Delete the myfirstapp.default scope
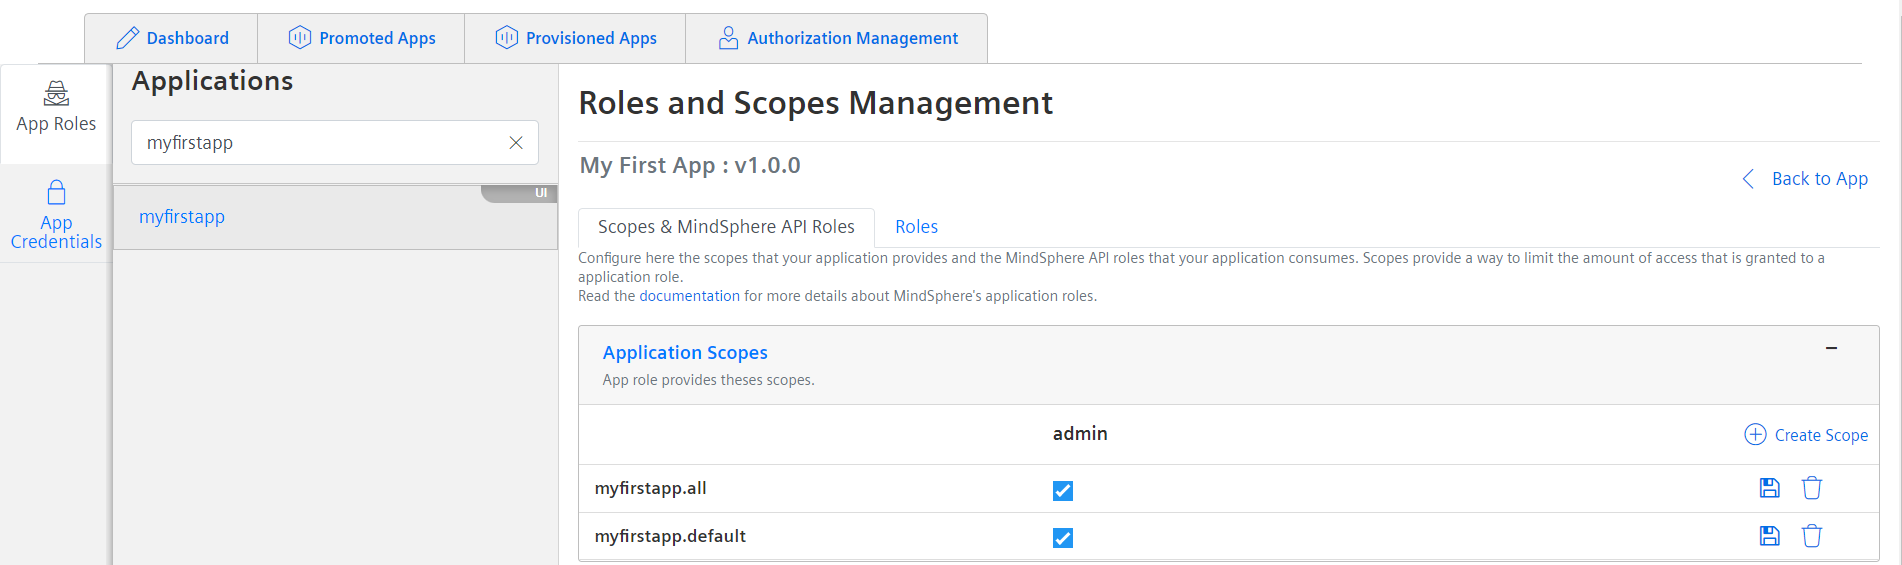The width and height of the screenshot is (1902, 565). (1812, 536)
